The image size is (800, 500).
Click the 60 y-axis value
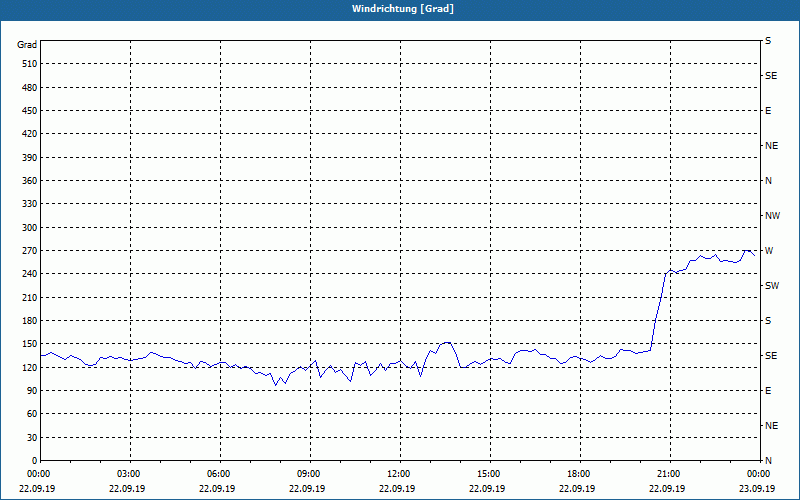click(x=32, y=414)
